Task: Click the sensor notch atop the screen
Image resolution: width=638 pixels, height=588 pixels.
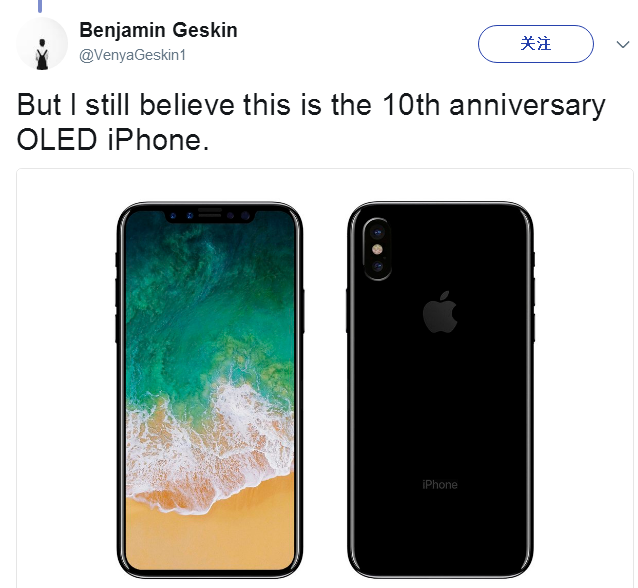Action: pos(210,216)
